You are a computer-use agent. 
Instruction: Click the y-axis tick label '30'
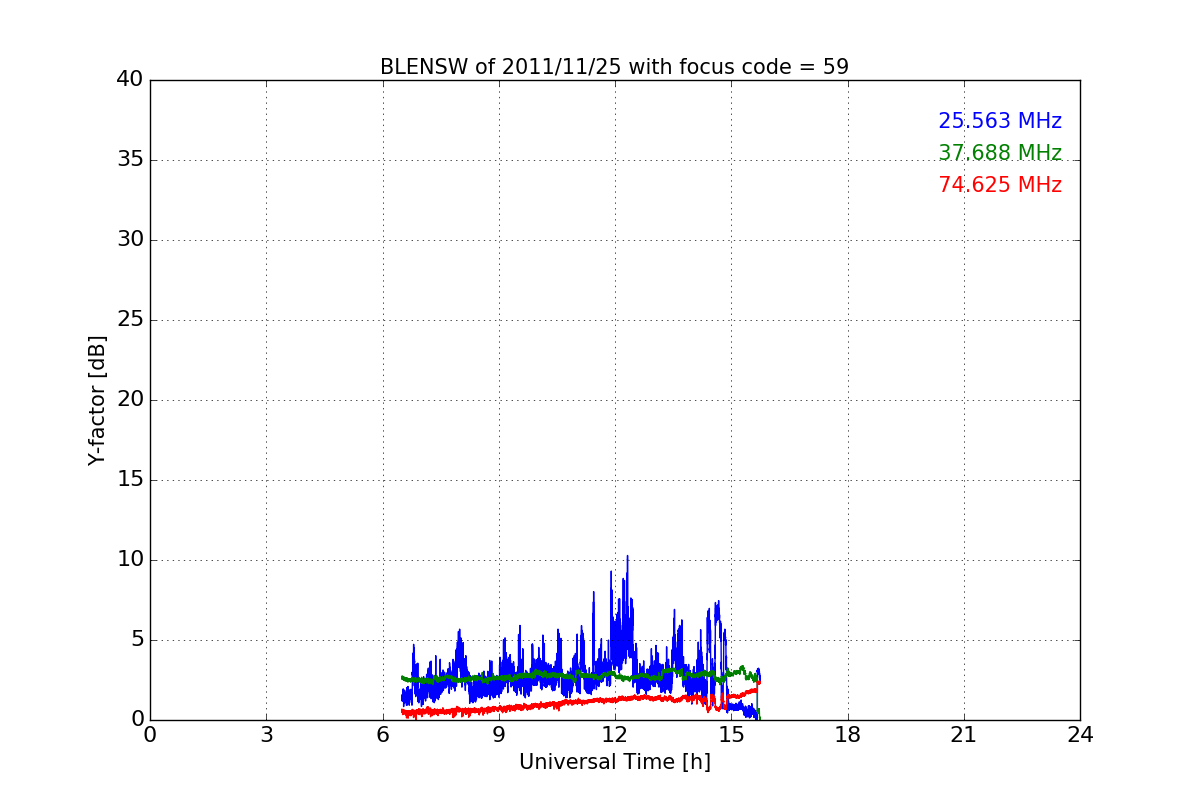[x=130, y=240]
